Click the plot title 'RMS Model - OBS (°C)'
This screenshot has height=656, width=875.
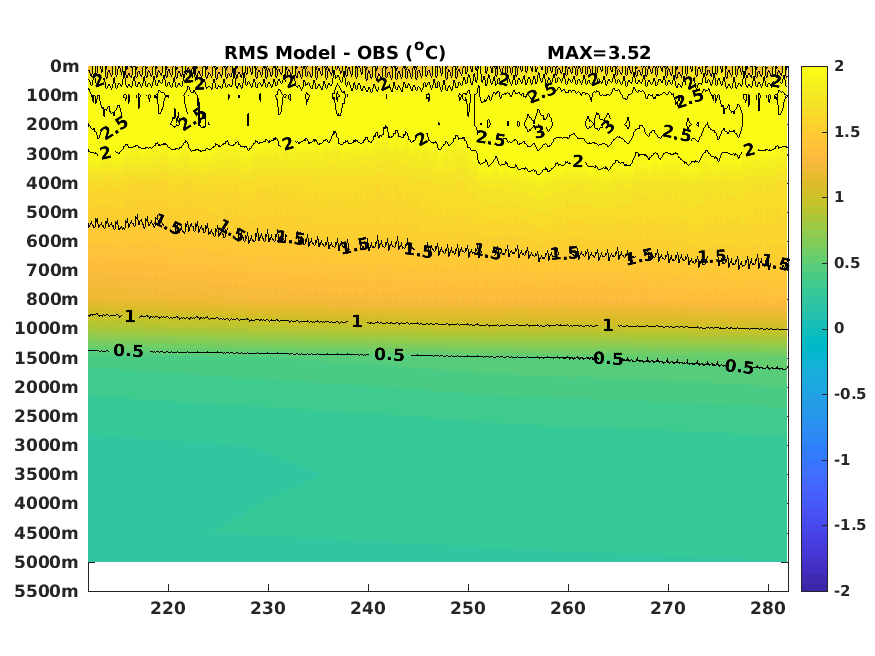click(x=335, y=52)
